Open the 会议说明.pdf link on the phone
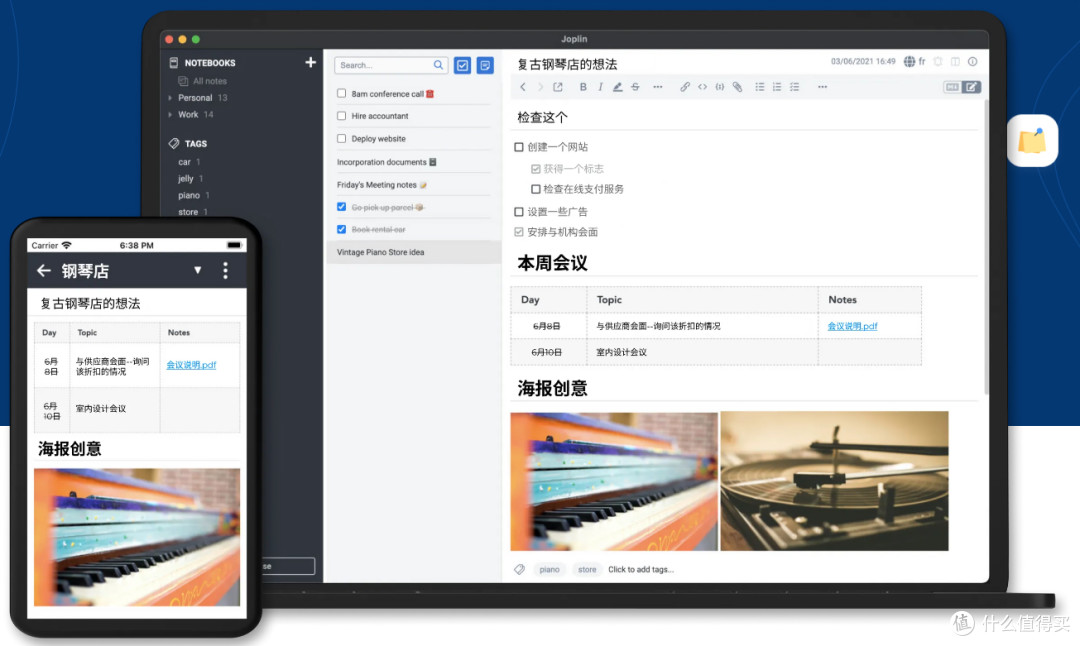Viewport: 1080px width, 646px height. tap(191, 365)
